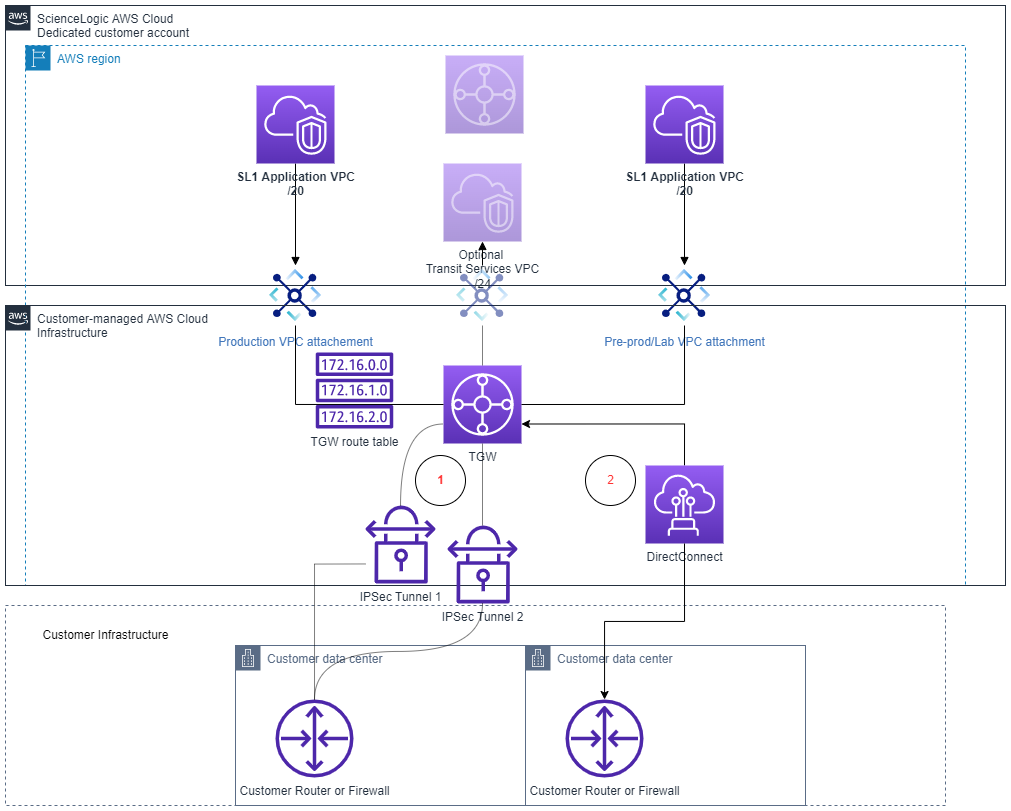This screenshot has height=811, width=1011.
Task: Select the numbered circle marker 2
Action: (610, 481)
